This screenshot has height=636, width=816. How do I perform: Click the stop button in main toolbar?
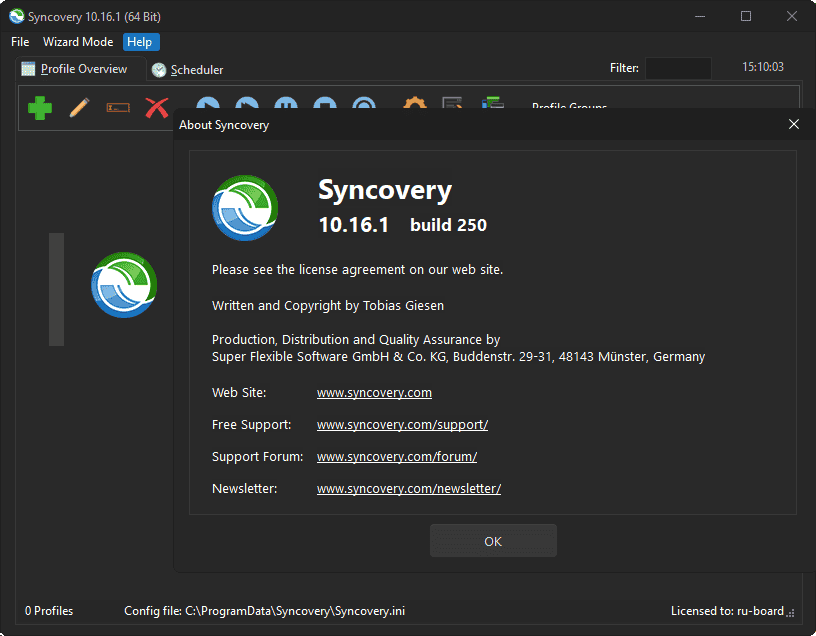[325, 103]
